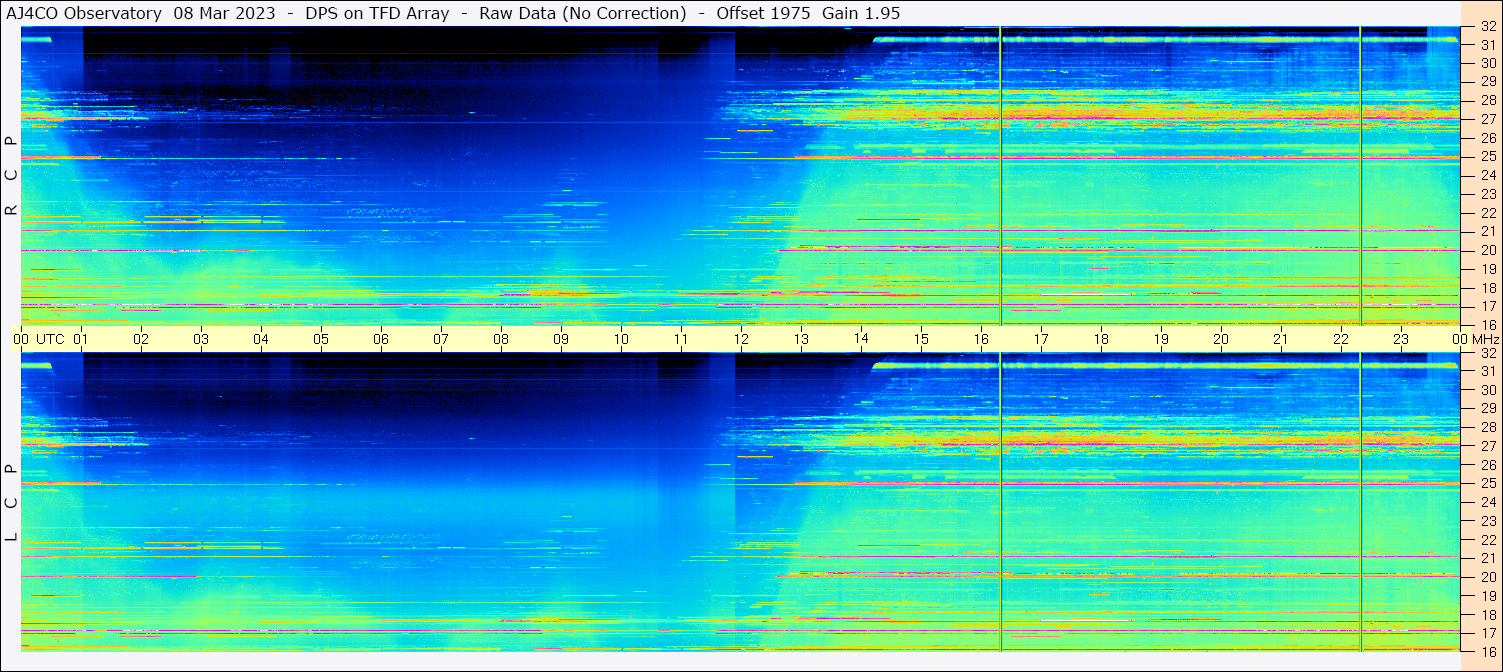
Task: Click the 06 hour label on time axis
Action: click(x=381, y=339)
